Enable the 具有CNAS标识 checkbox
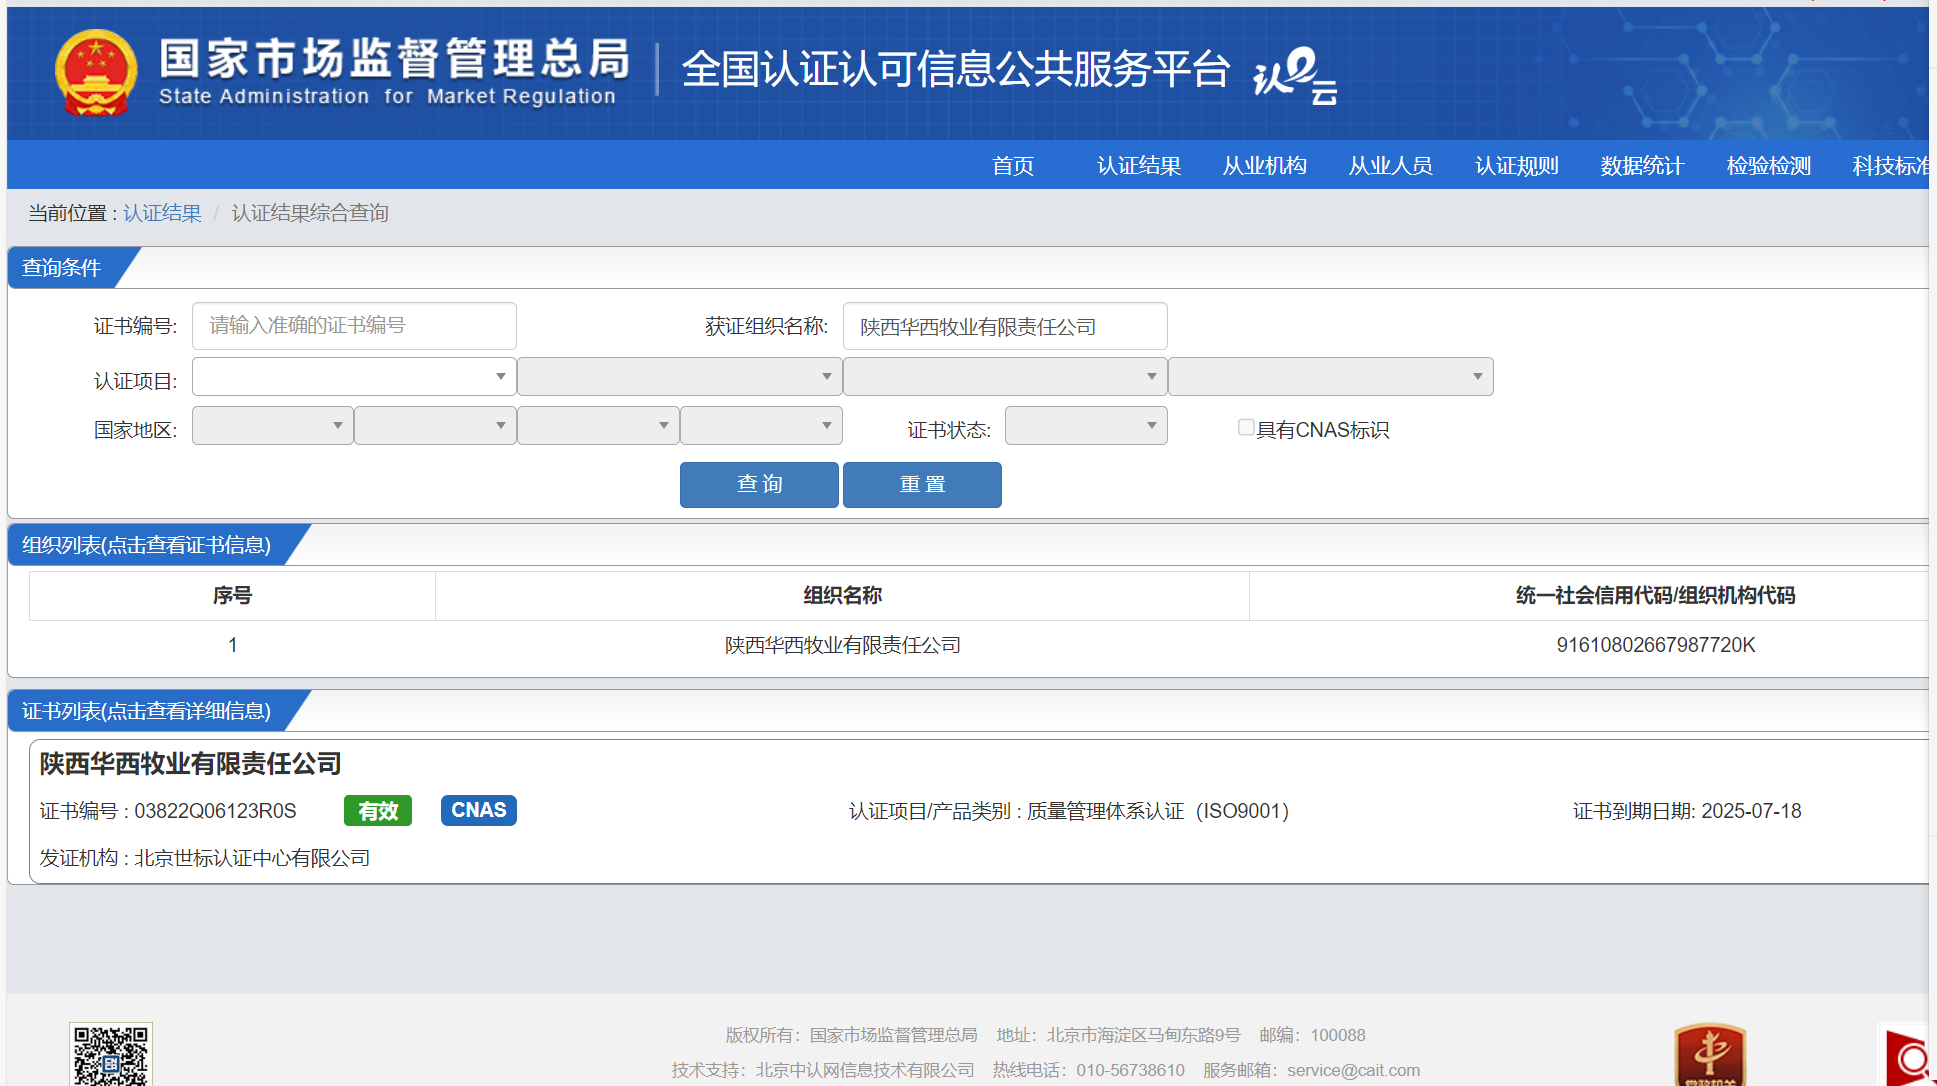 [1246, 428]
